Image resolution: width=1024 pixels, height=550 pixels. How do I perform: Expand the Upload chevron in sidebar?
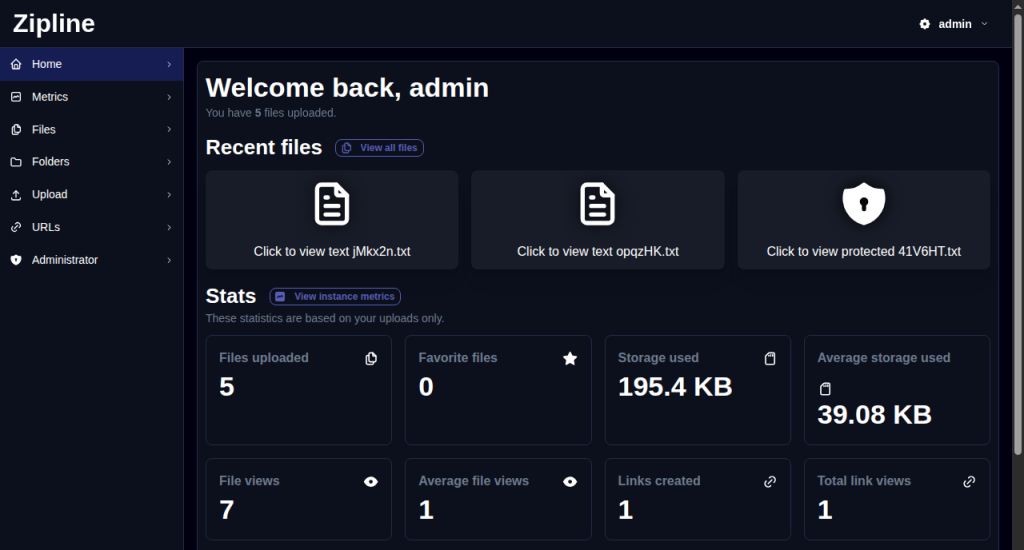(169, 195)
